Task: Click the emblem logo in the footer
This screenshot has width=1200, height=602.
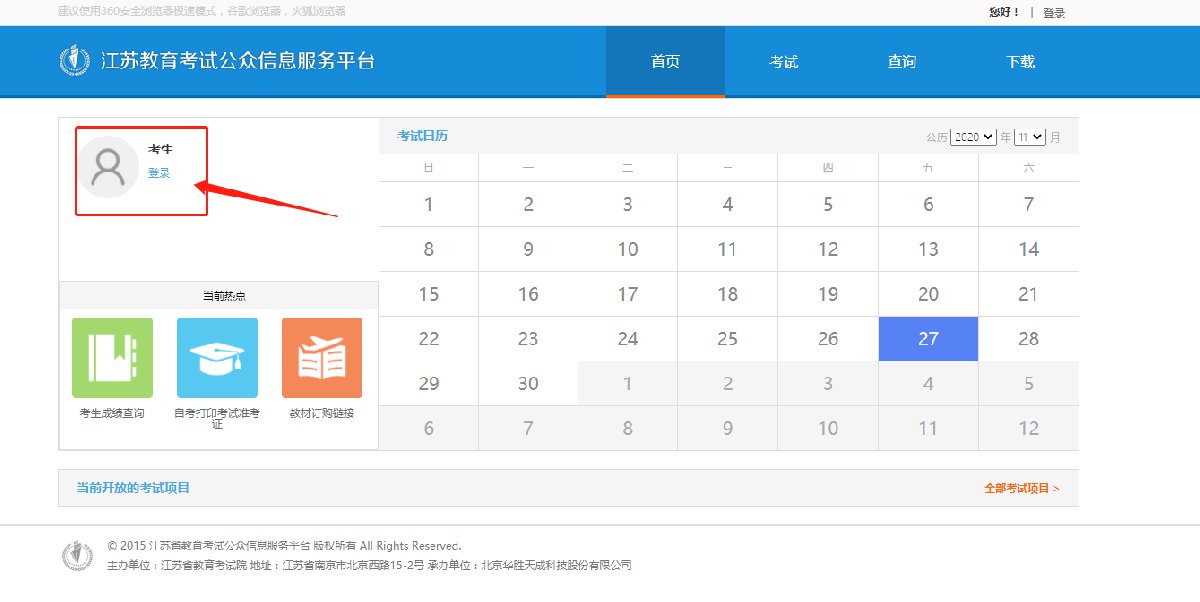Action: click(x=78, y=556)
